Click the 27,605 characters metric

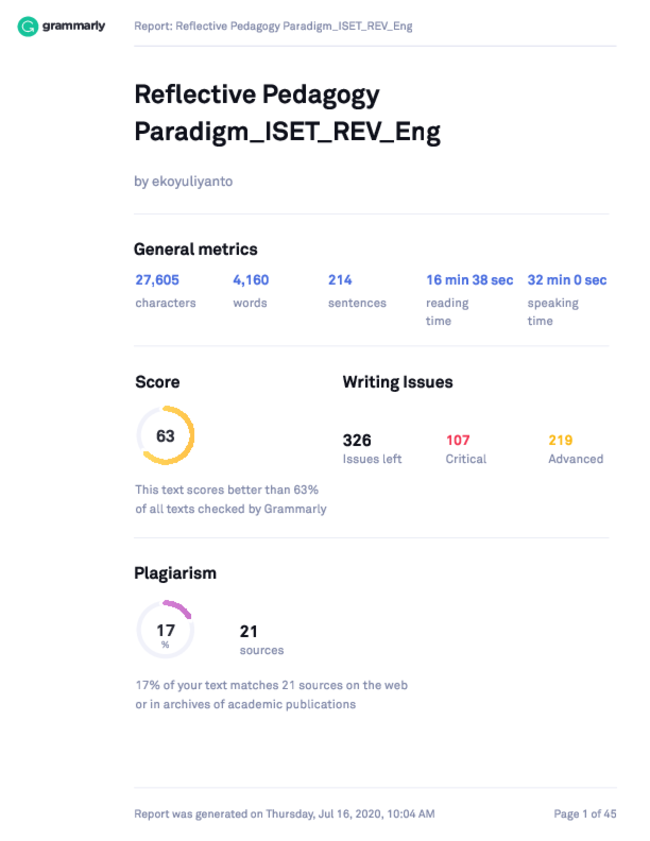pos(157,280)
